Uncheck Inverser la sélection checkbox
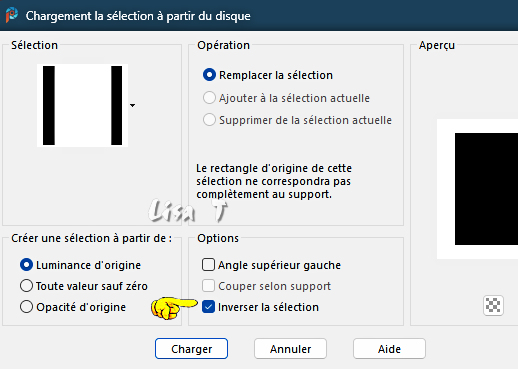Screen dimensions: 518x369 [x=208, y=307]
